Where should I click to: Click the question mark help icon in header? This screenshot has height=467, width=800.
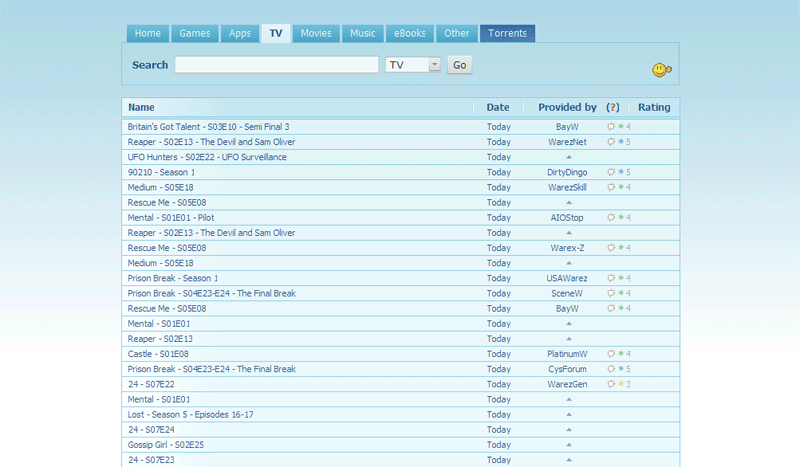tap(613, 107)
